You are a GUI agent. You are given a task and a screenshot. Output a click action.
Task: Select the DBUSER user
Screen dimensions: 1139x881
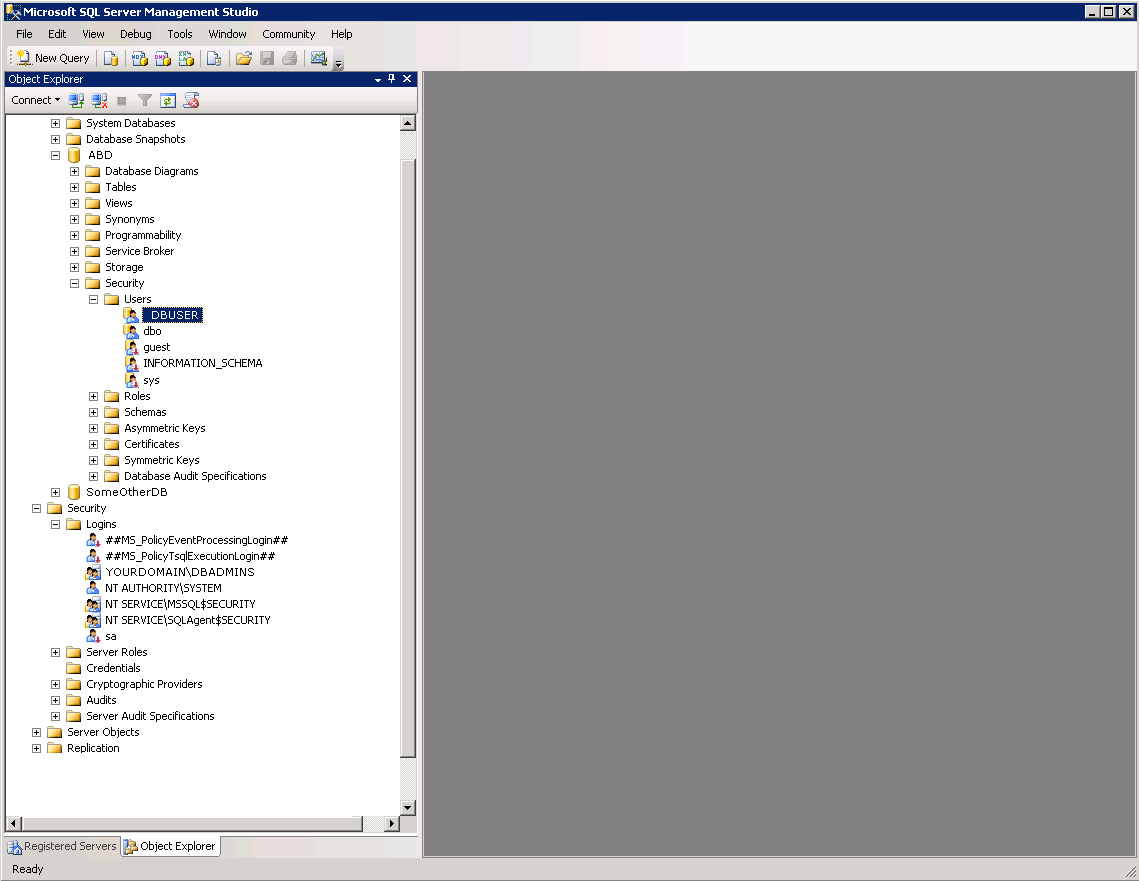[x=172, y=315]
